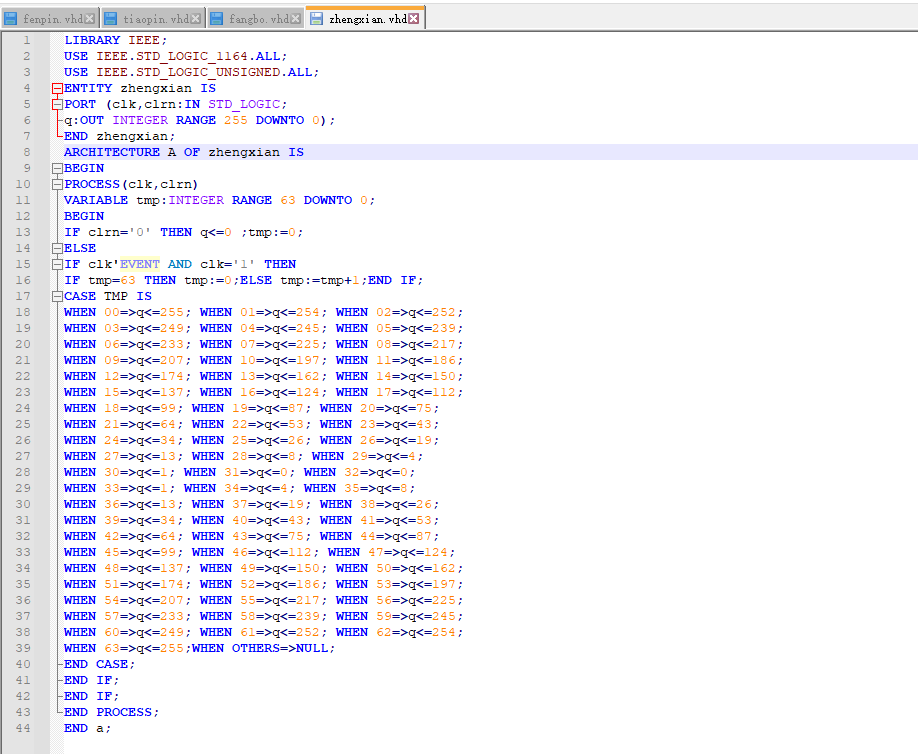Viewport: 918px width, 754px height.
Task: Click "WHEN 28=>q<=8;" statement
Action: point(248,456)
